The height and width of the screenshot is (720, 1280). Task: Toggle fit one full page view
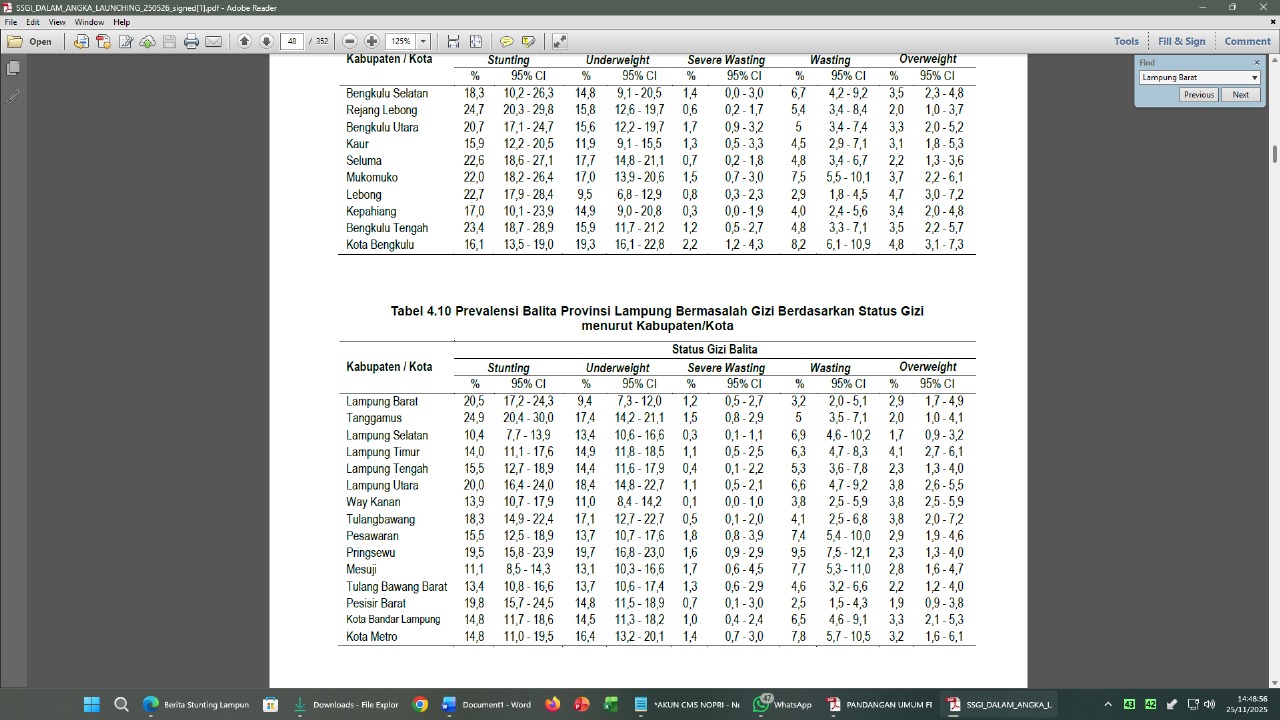click(x=476, y=42)
